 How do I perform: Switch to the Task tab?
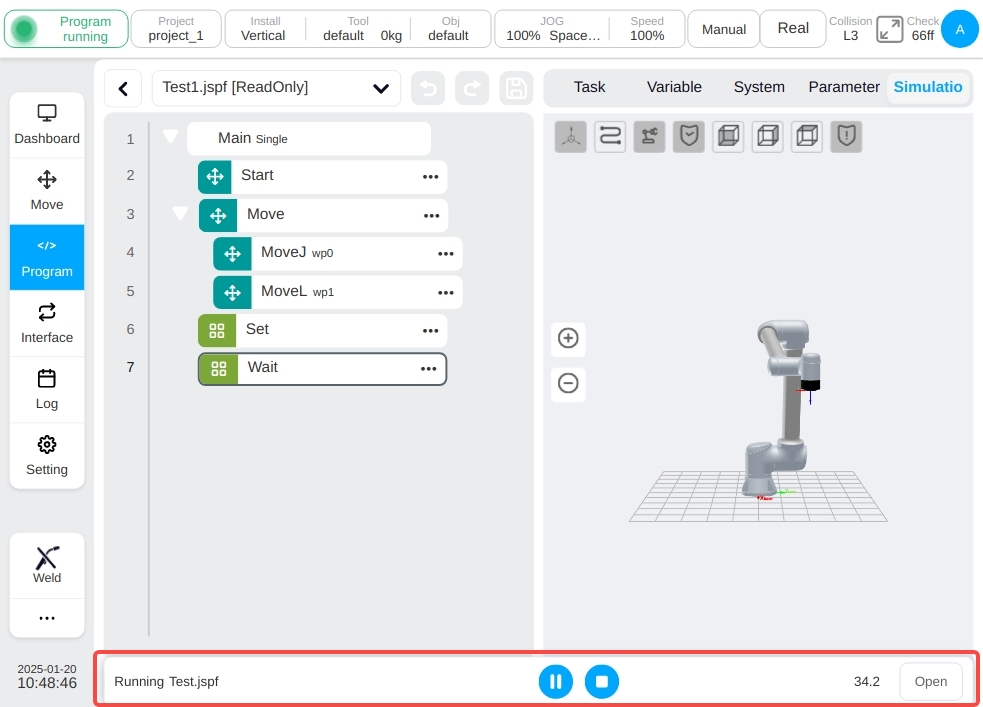point(589,87)
